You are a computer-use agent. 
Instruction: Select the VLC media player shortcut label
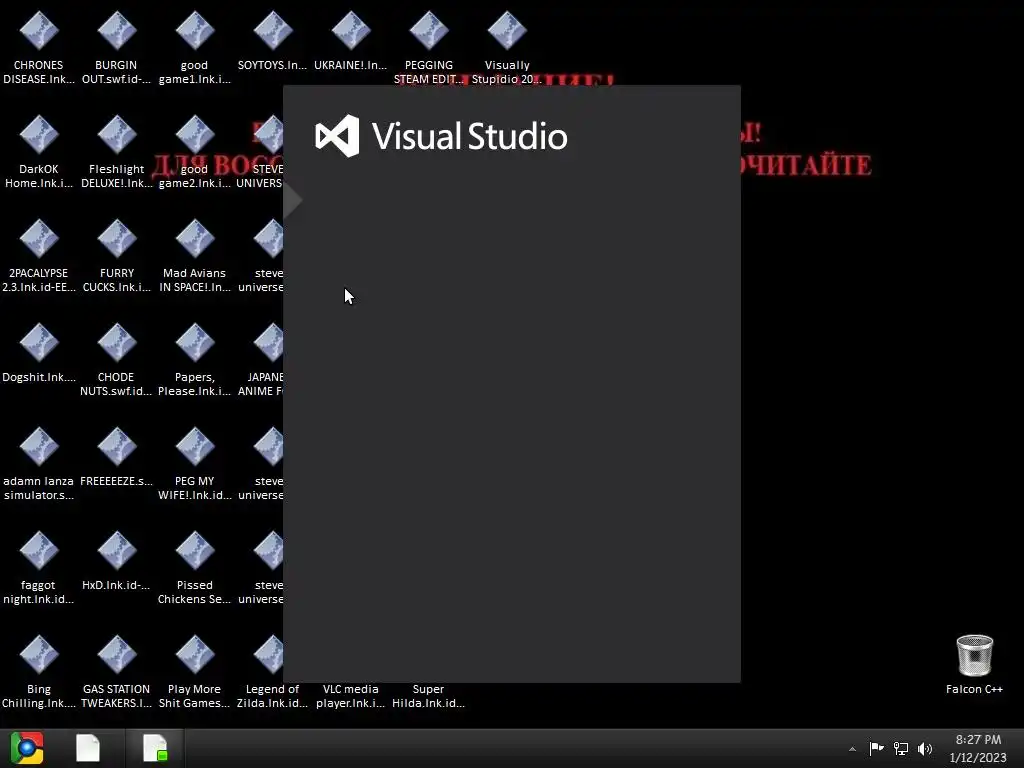click(351, 696)
